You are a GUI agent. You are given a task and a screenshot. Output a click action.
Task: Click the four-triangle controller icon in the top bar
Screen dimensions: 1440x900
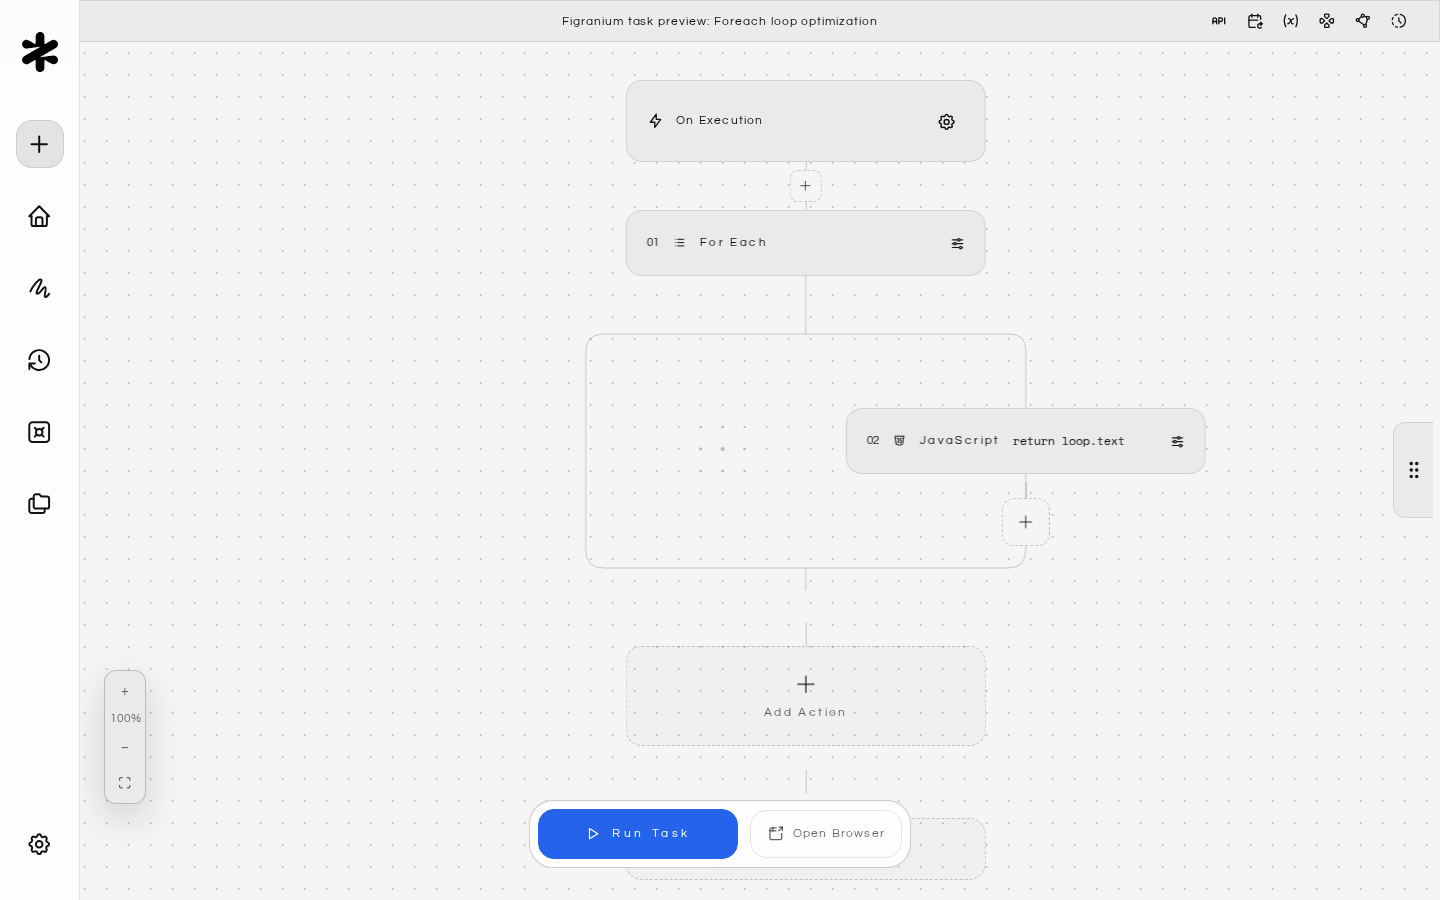click(x=1327, y=21)
